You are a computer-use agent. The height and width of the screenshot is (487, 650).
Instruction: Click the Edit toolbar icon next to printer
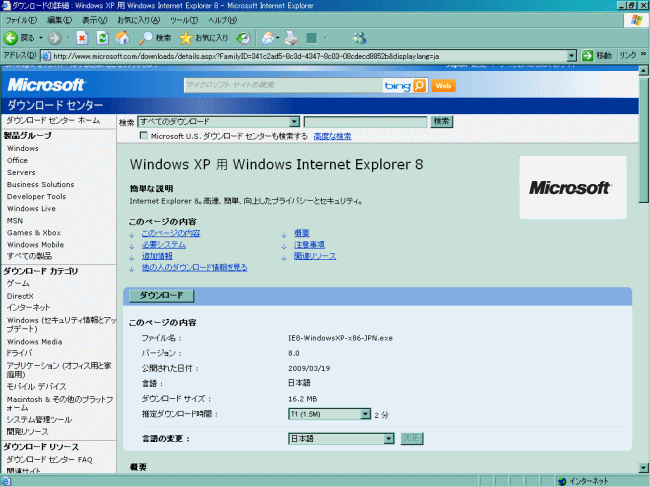pos(312,38)
